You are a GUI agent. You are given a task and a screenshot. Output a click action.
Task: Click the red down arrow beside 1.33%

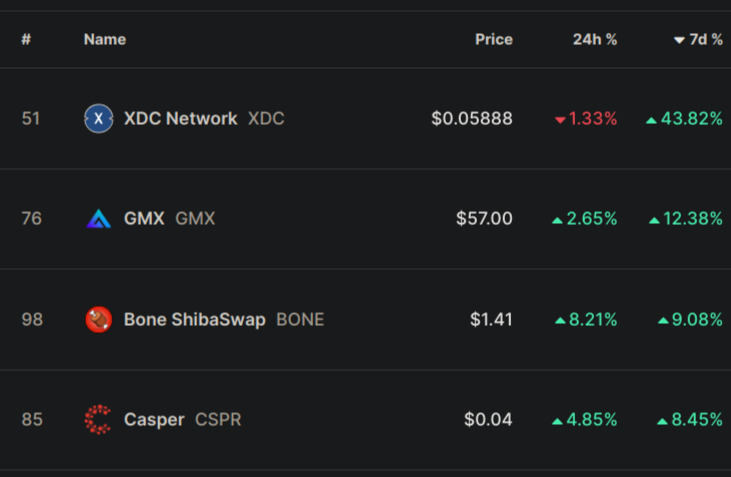pos(560,120)
